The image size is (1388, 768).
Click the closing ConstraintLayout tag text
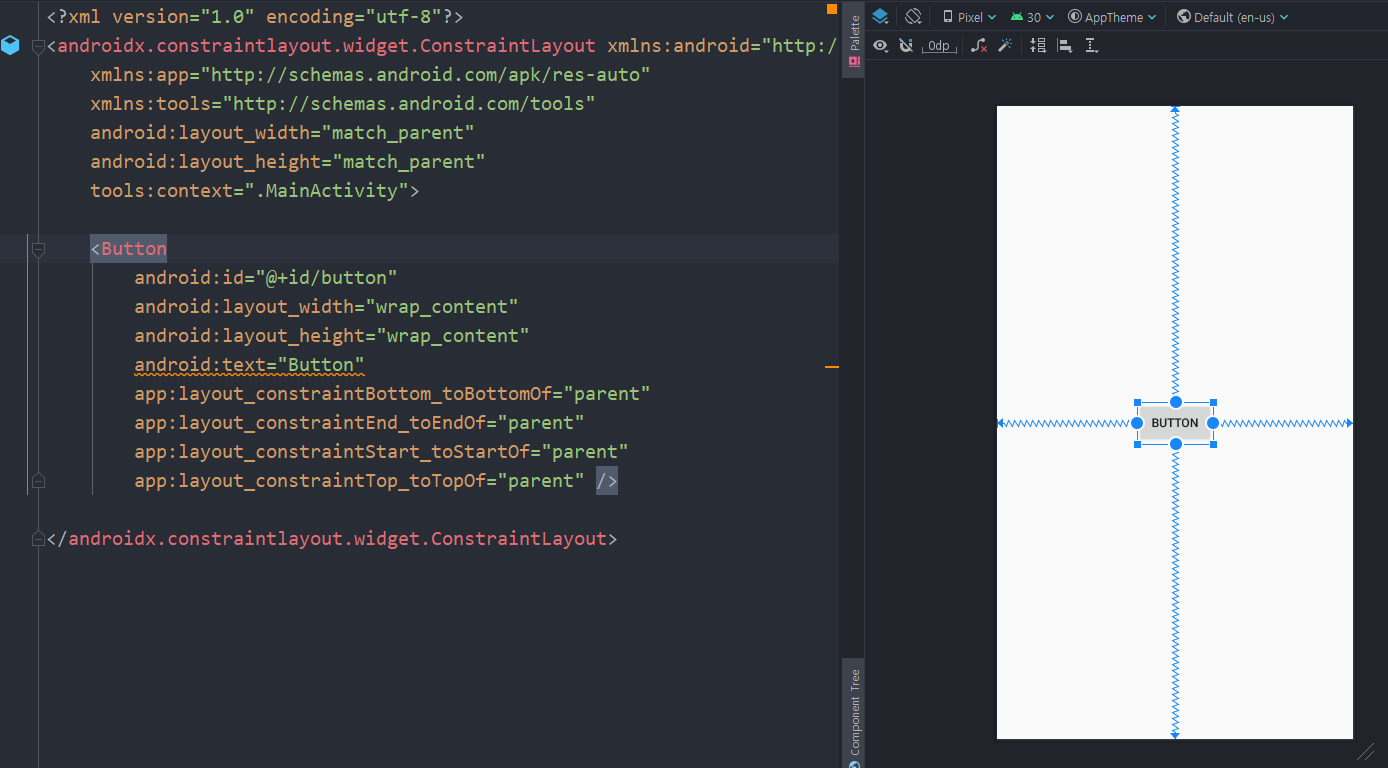pos(332,539)
